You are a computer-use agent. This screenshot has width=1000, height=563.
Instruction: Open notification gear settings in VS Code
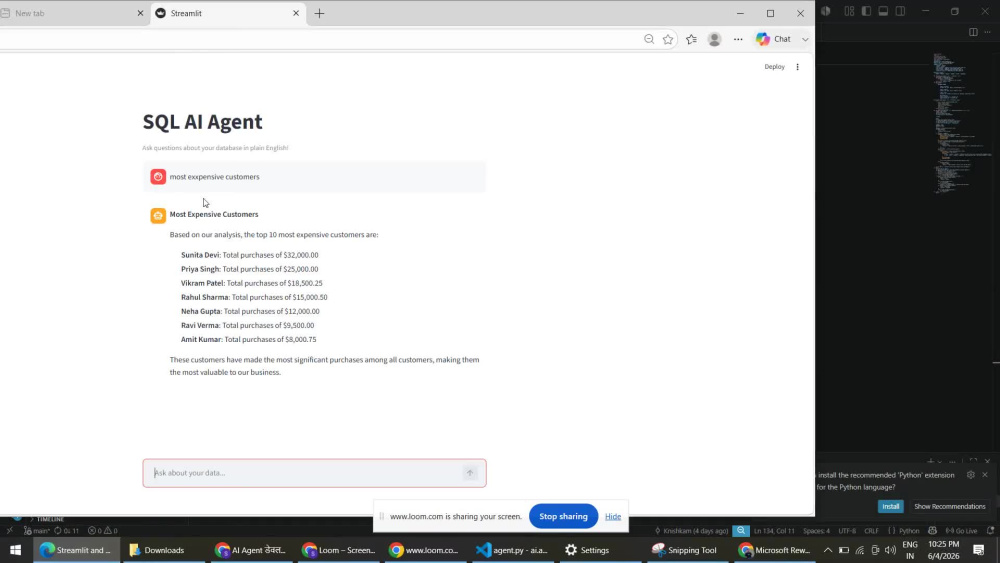(971, 475)
